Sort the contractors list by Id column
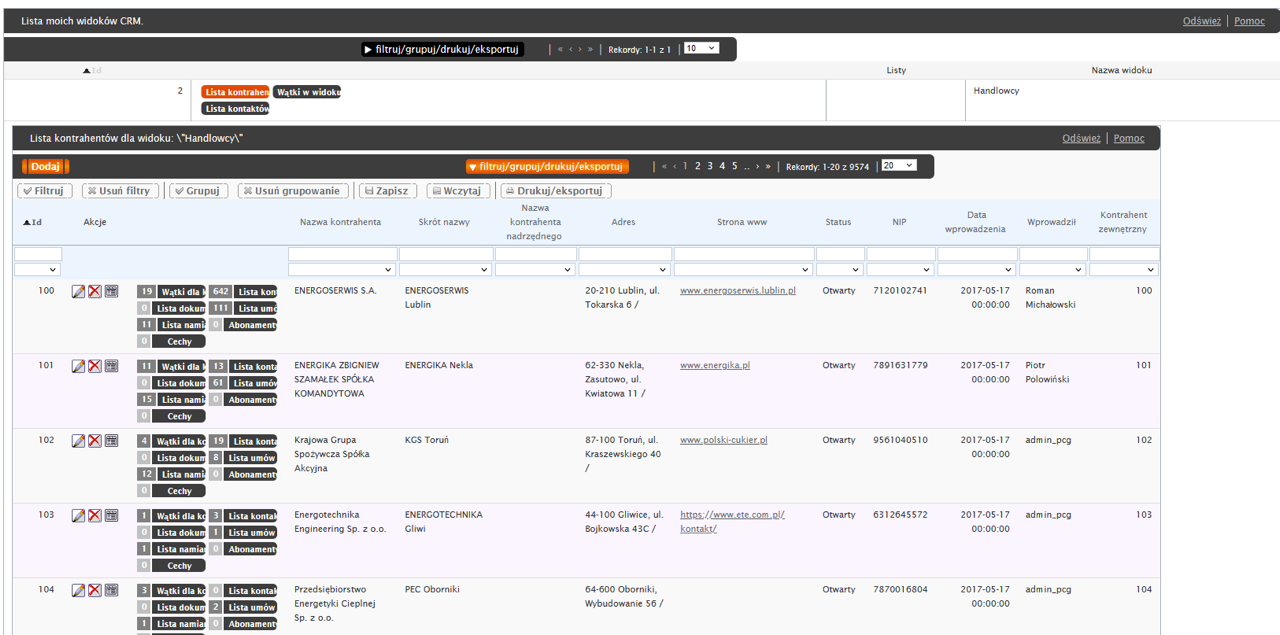The height and width of the screenshot is (635, 1280). point(33,222)
